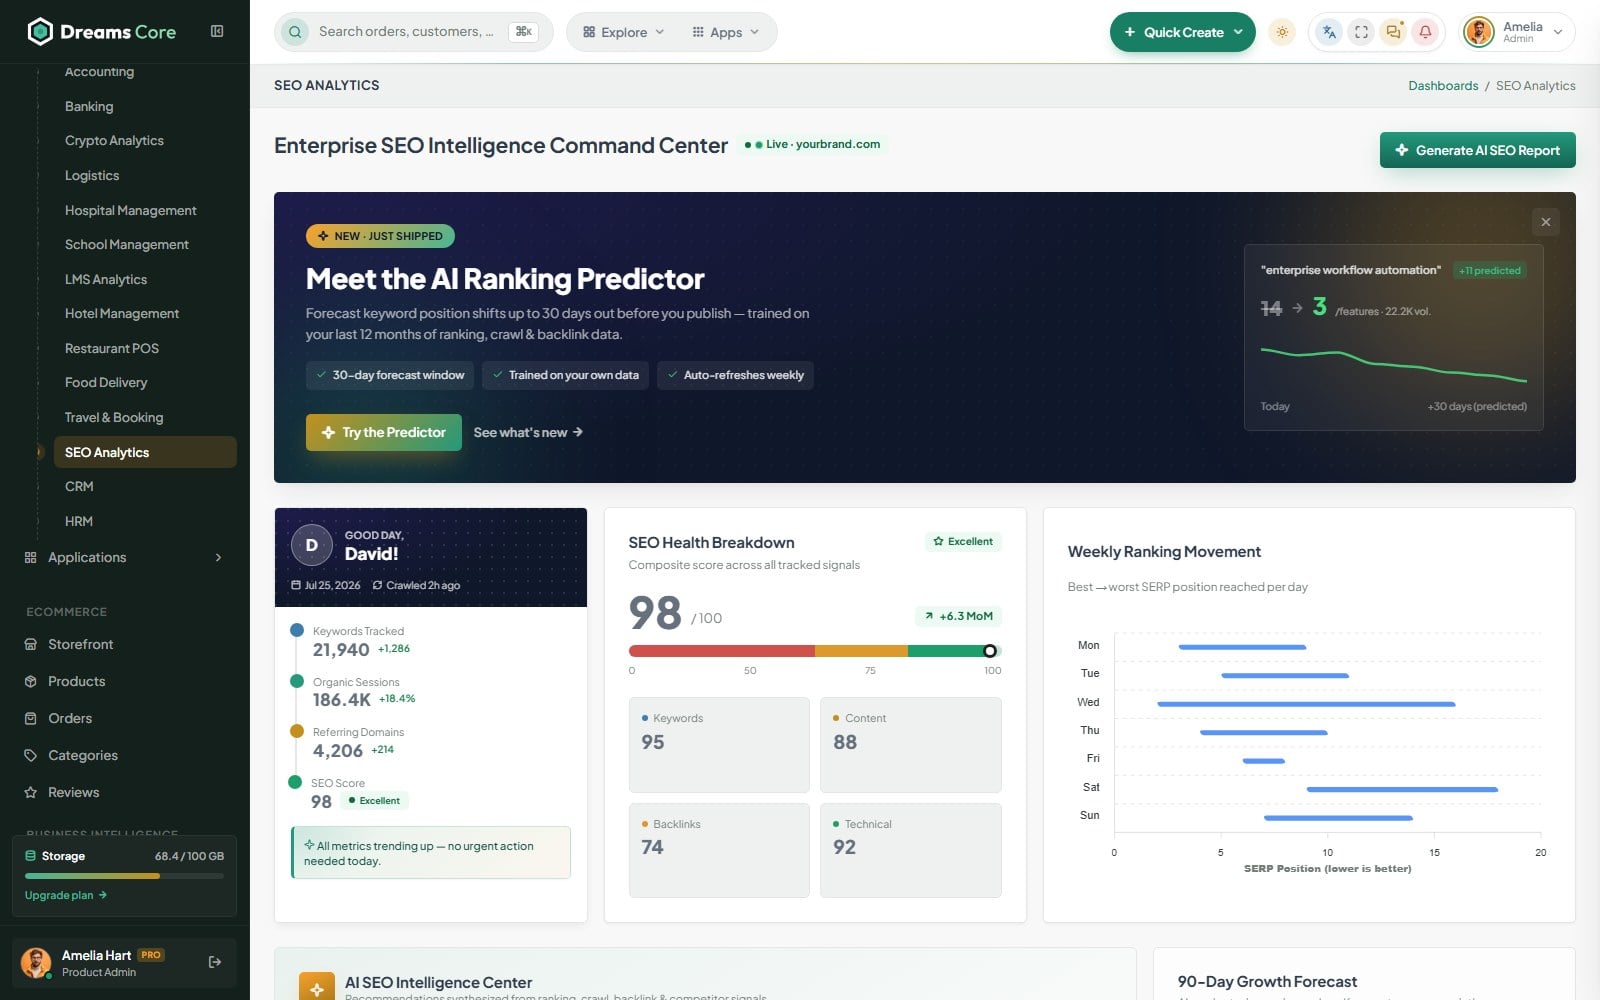Open notifications bell icon
Viewport: 1600px width, 1000px height.
(x=1425, y=32)
